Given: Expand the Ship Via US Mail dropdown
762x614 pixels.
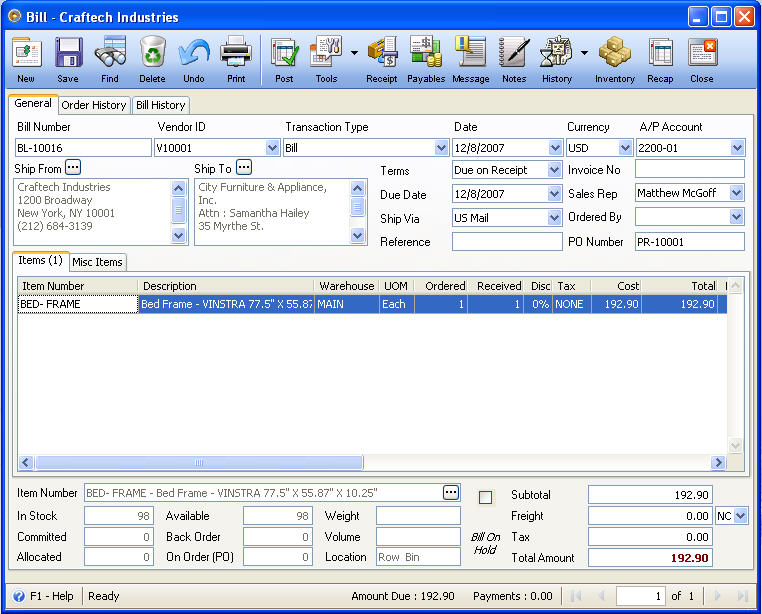Looking at the screenshot, I should (554, 218).
